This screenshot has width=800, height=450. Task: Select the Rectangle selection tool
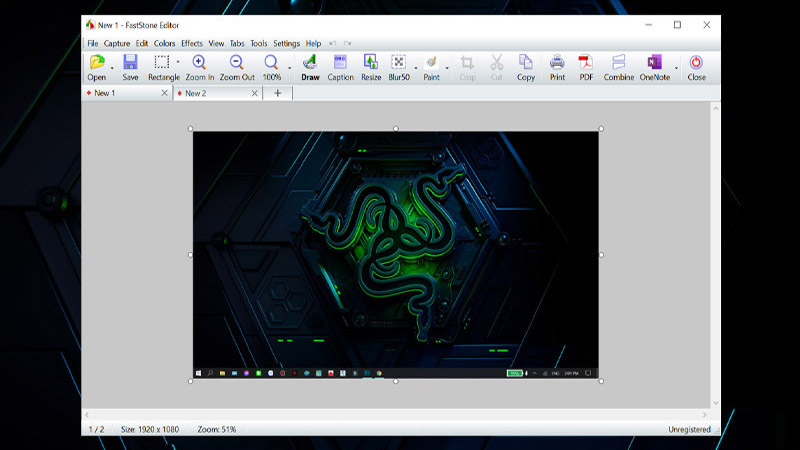162,62
